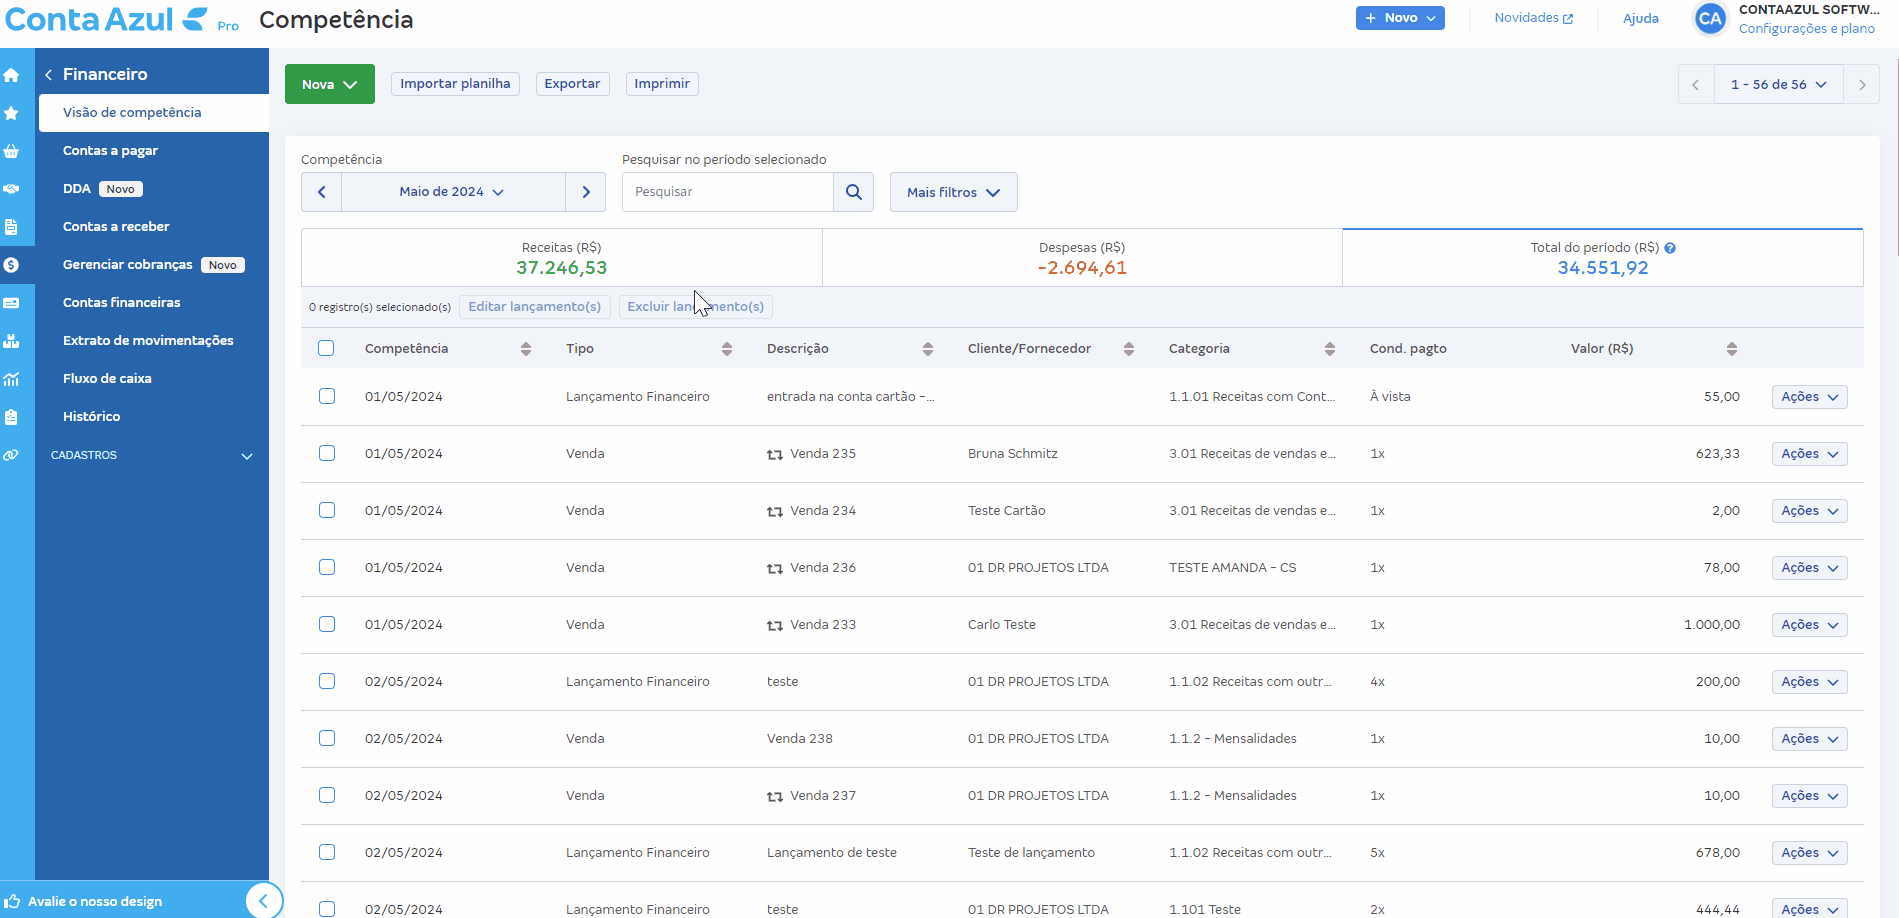Image resolution: width=1899 pixels, height=918 pixels.
Task: Check the row for Venda 235
Action: coord(327,453)
